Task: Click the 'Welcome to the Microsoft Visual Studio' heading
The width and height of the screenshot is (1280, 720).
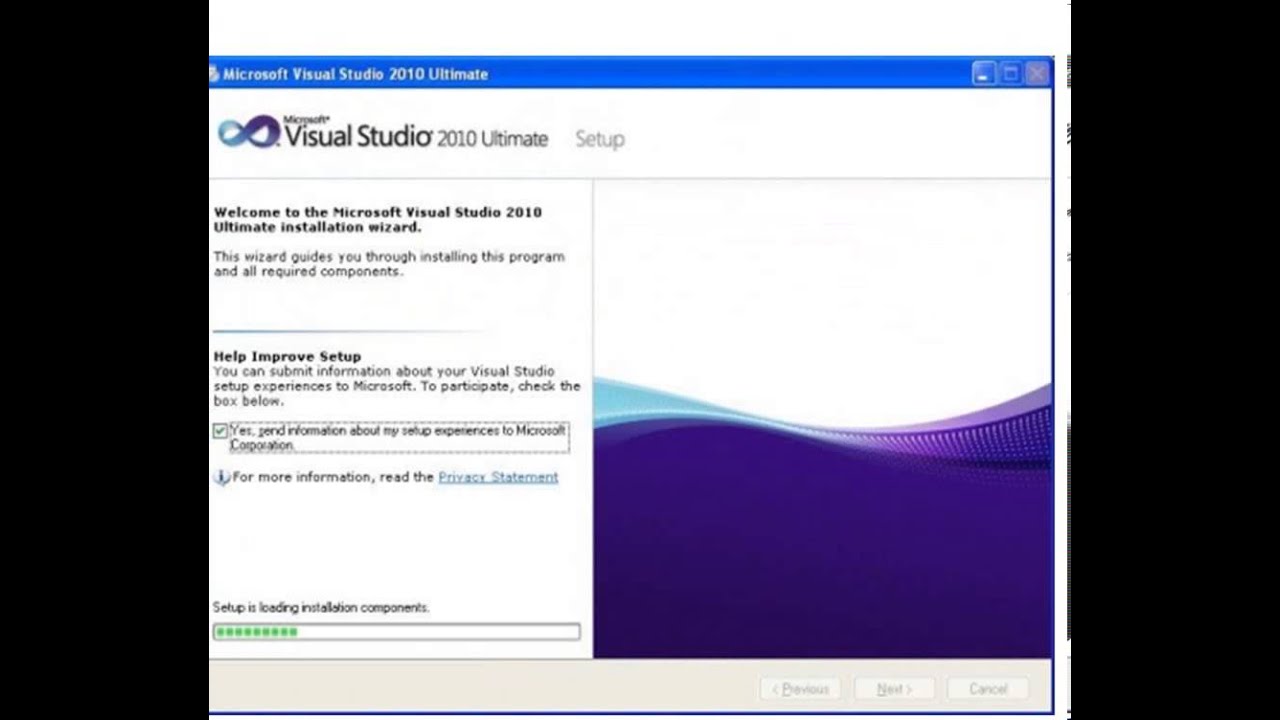Action: (x=378, y=219)
